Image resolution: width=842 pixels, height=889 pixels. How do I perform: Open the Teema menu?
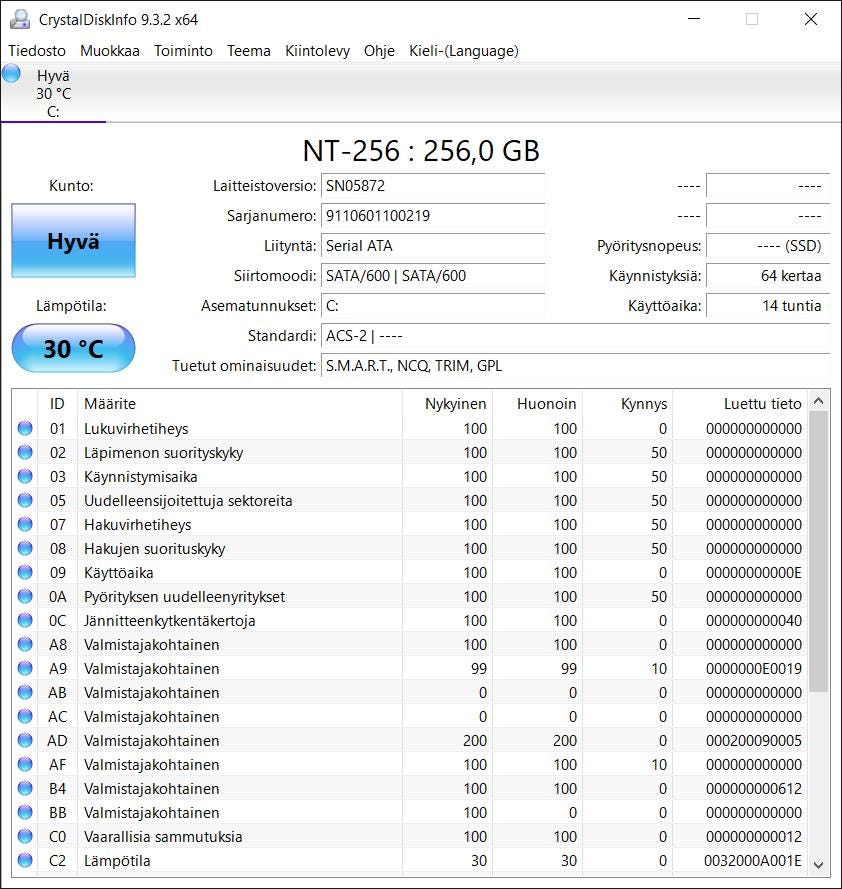coord(248,51)
